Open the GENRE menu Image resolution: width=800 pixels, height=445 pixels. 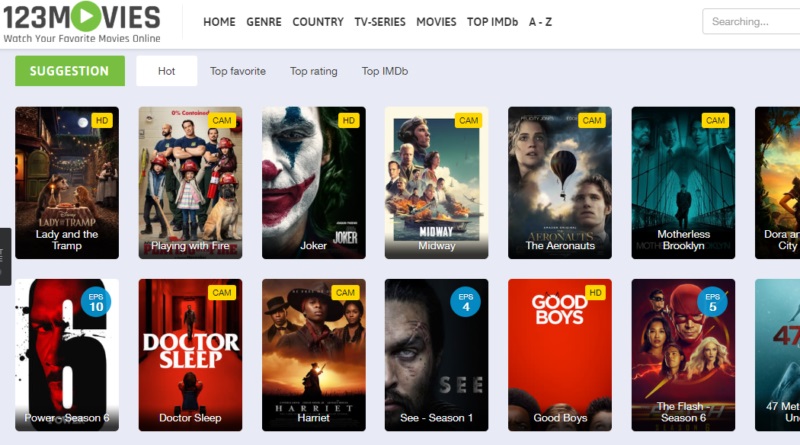coord(264,22)
